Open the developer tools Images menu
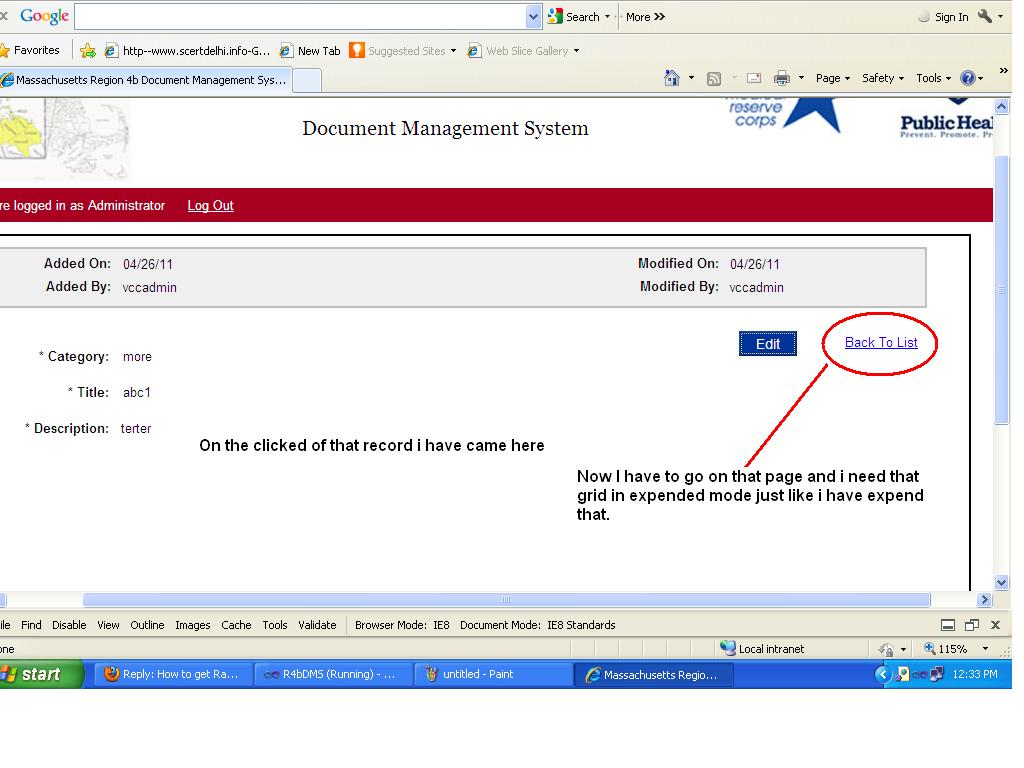The width and height of the screenshot is (1024, 768). [x=193, y=625]
